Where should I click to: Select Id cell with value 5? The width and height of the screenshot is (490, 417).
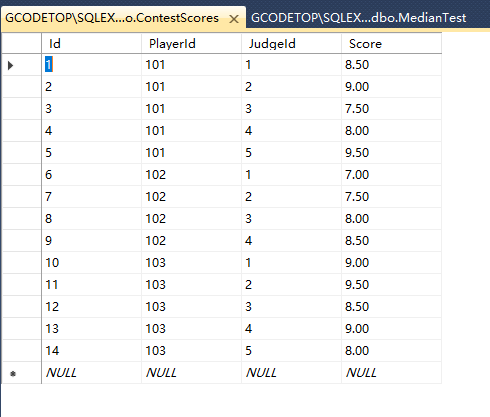pyautogui.click(x=92, y=153)
